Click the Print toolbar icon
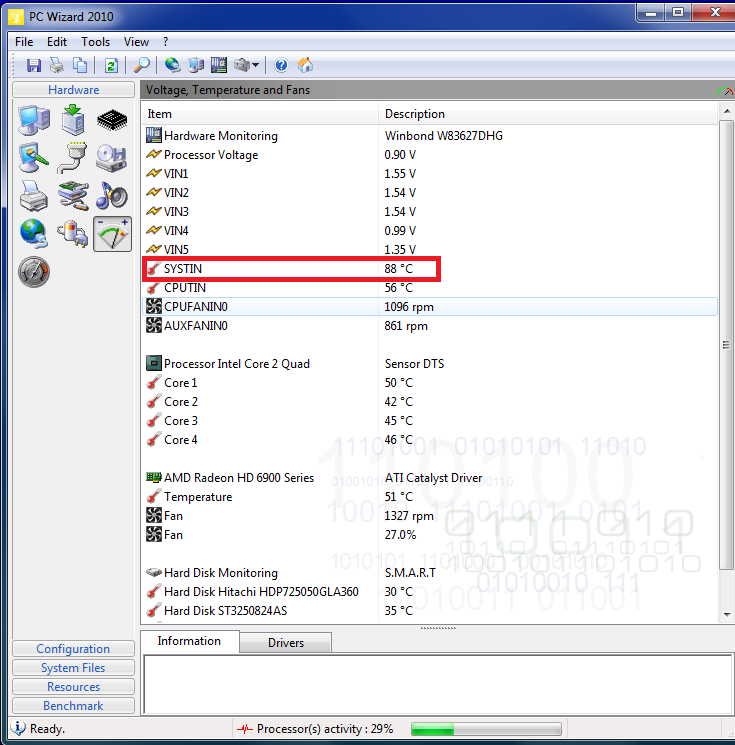The image size is (735, 745). tap(57, 65)
